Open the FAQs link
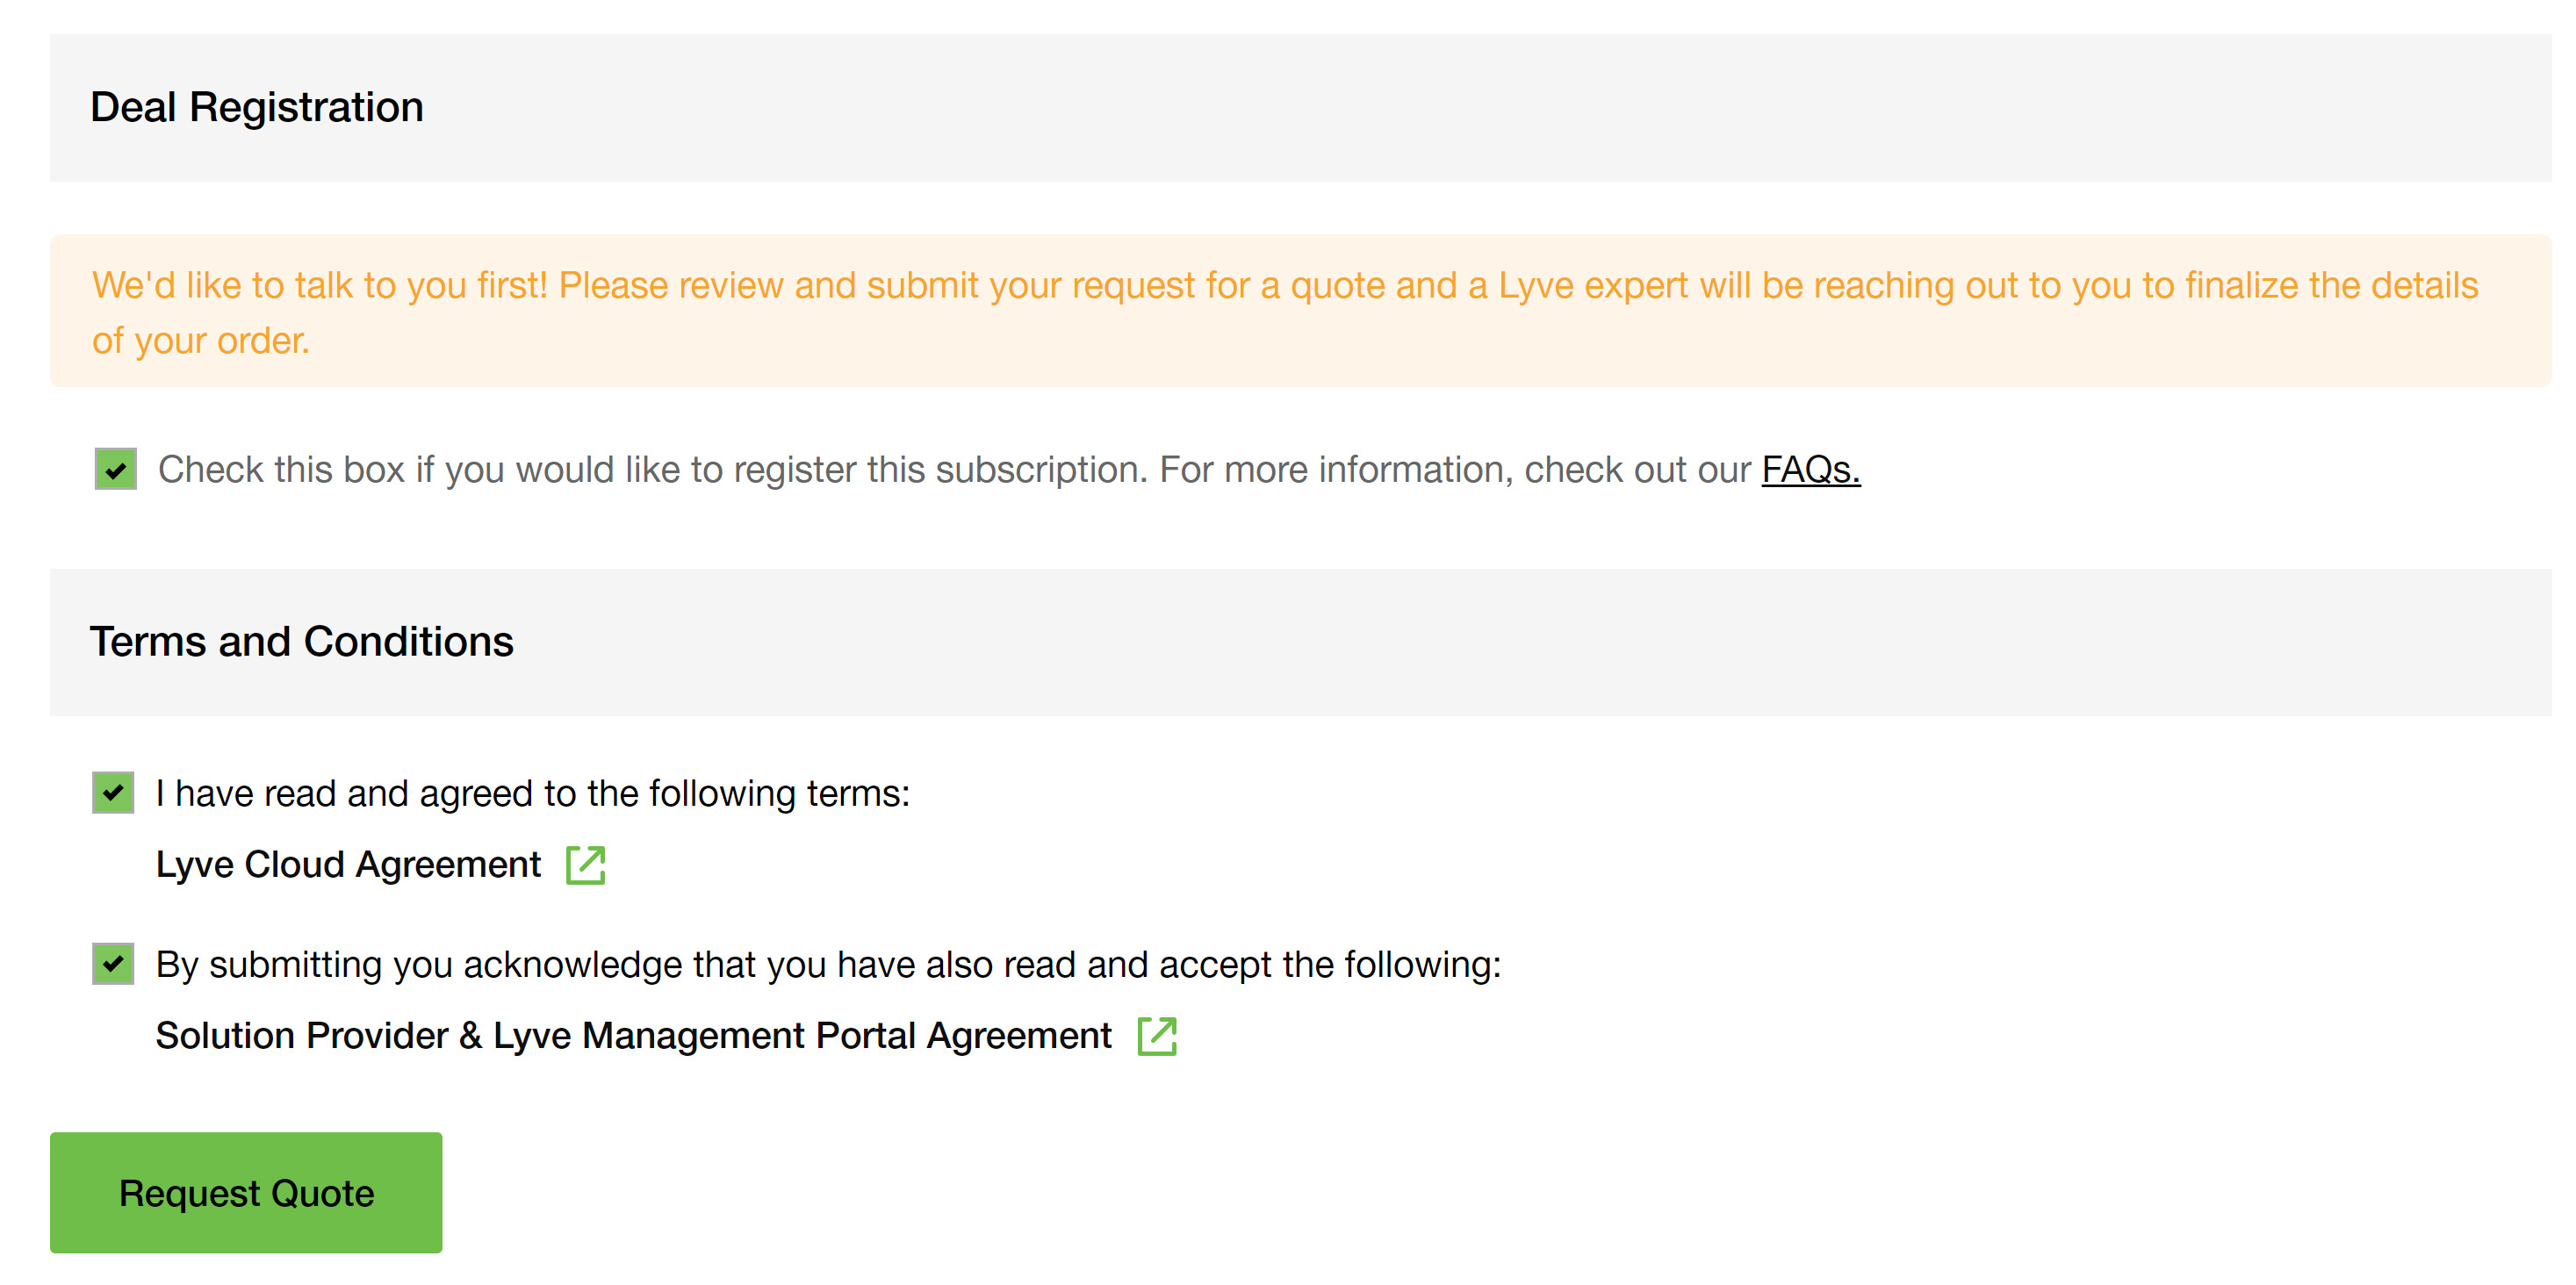The height and width of the screenshot is (1285, 2576). click(1811, 469)
